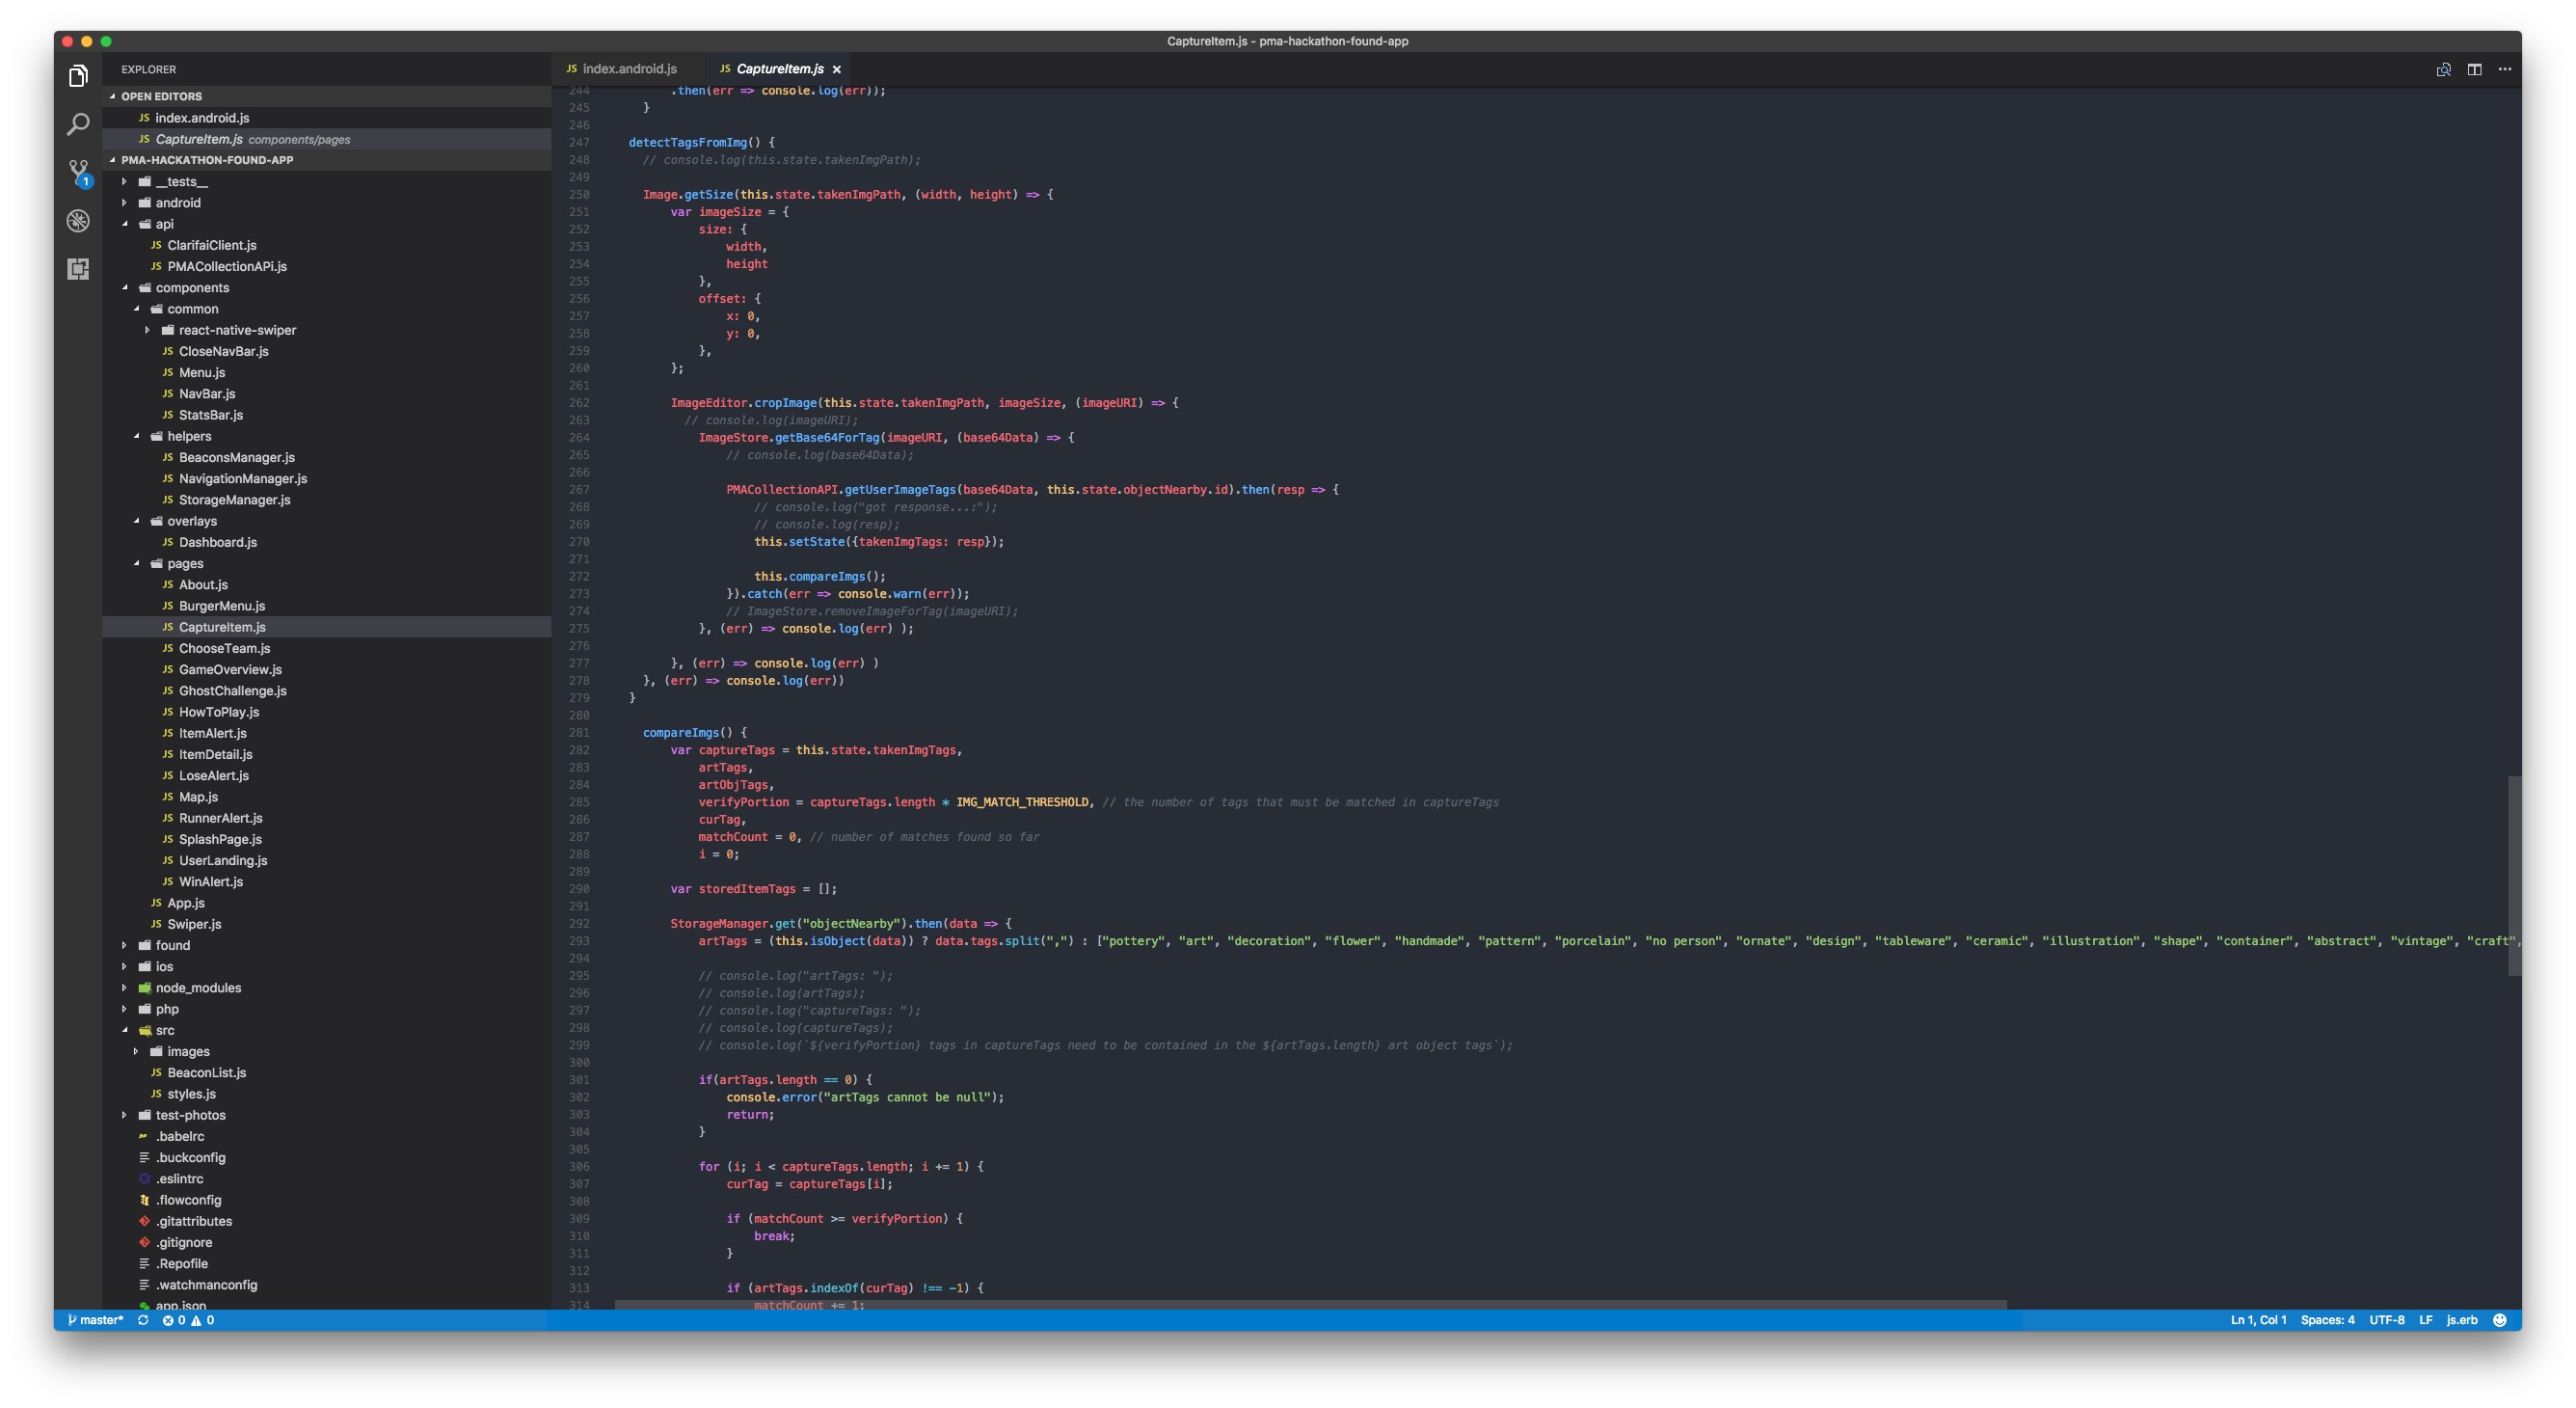Switch to the index.android.js tab
This screenshot has width=2576, height=1408.
[628, 69]
